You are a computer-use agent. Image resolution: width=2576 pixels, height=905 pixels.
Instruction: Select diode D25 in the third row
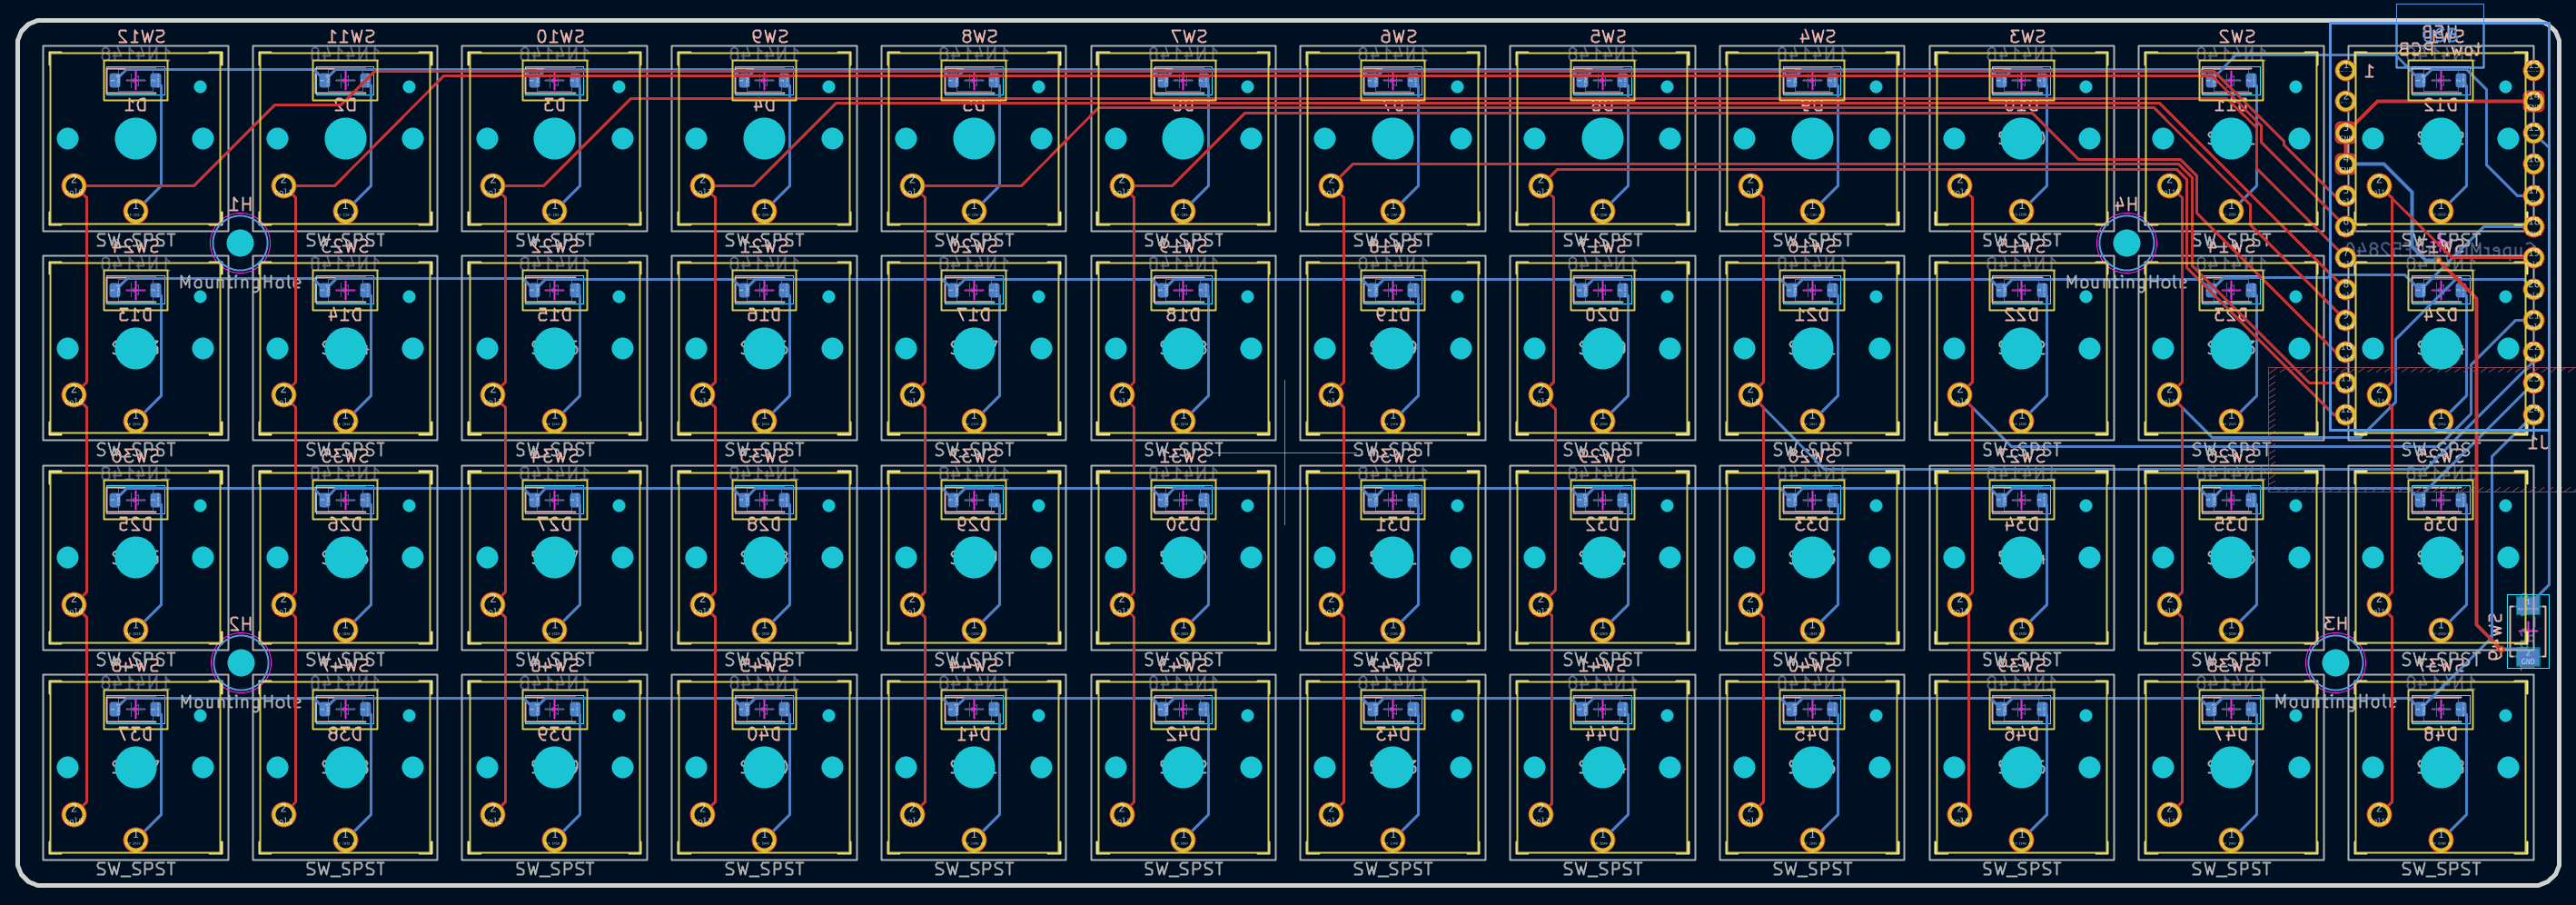click(136, 500)
